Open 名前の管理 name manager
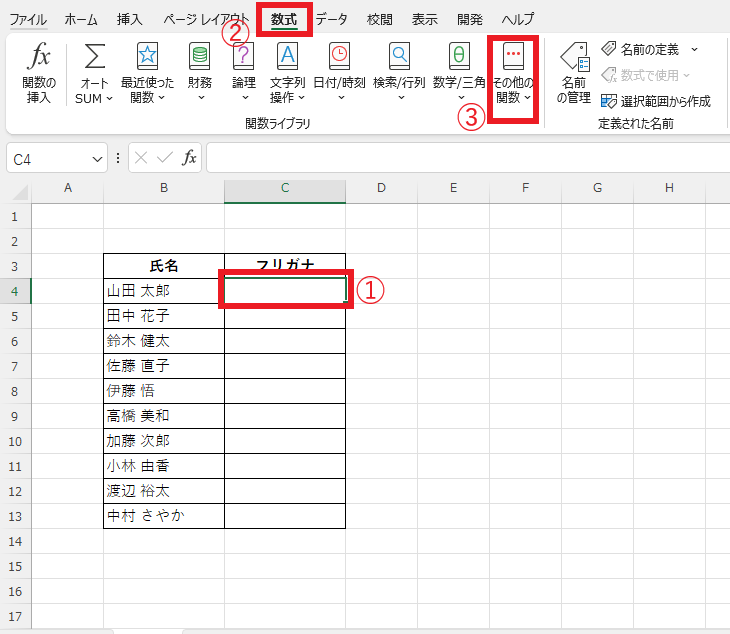The width and height of the screenshot is (730, 634). click(574, 73)
